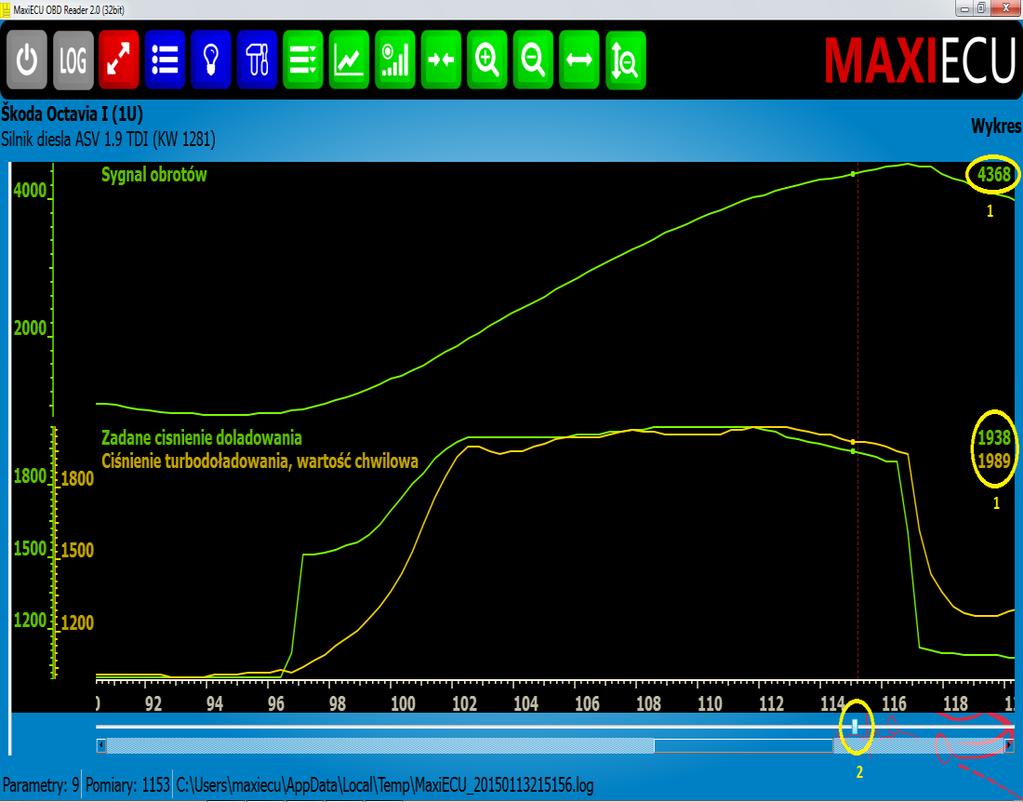1023x802 pixels.
Task: Click the green marker point on the RPM curve
Action: click(x=853, y=174)
